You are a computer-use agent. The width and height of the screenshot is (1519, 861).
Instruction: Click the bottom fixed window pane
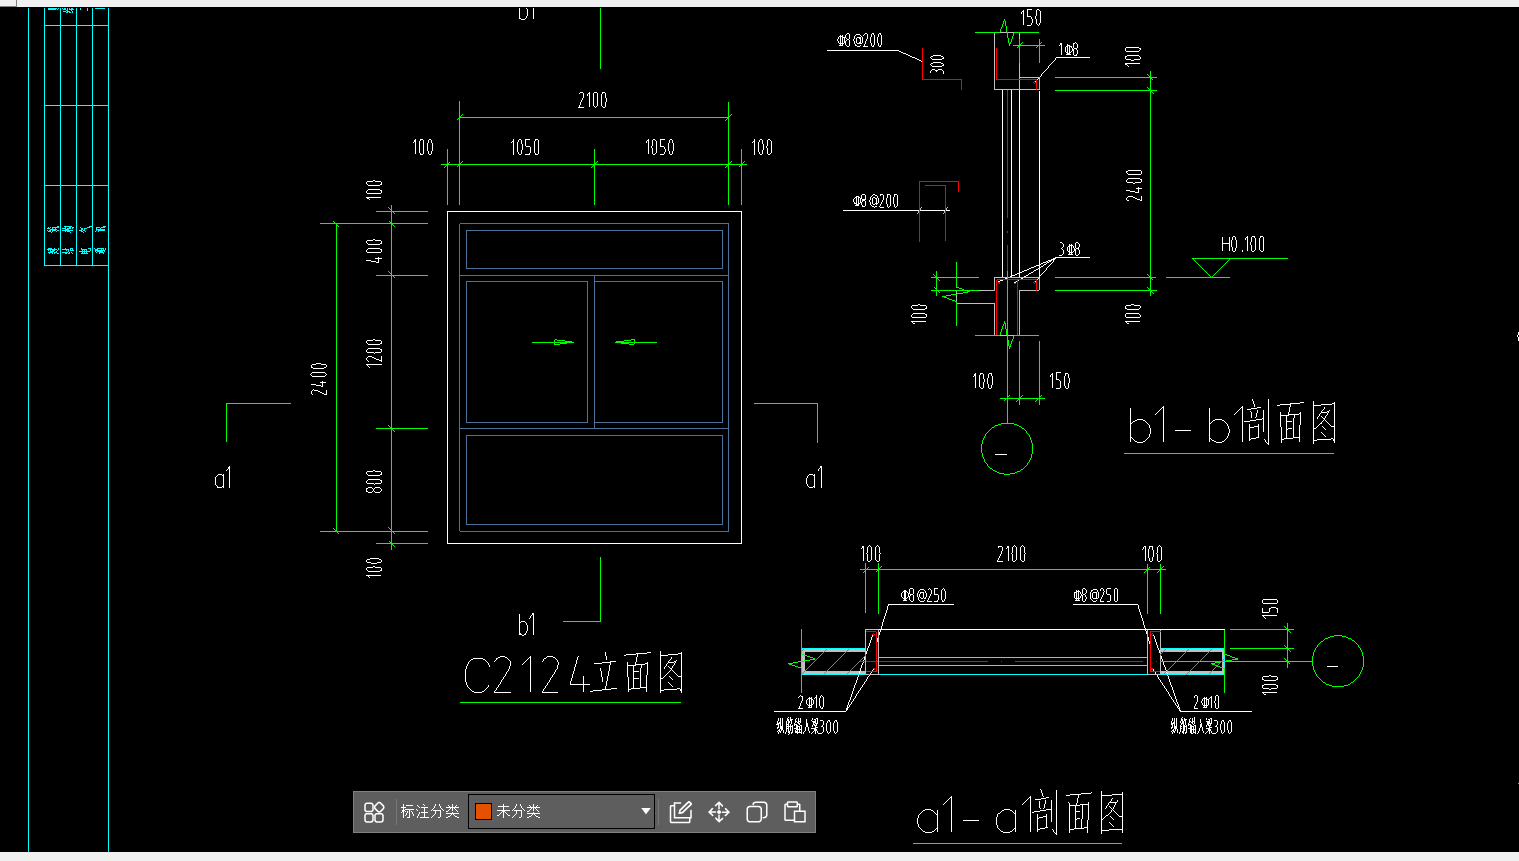[594, 480]
